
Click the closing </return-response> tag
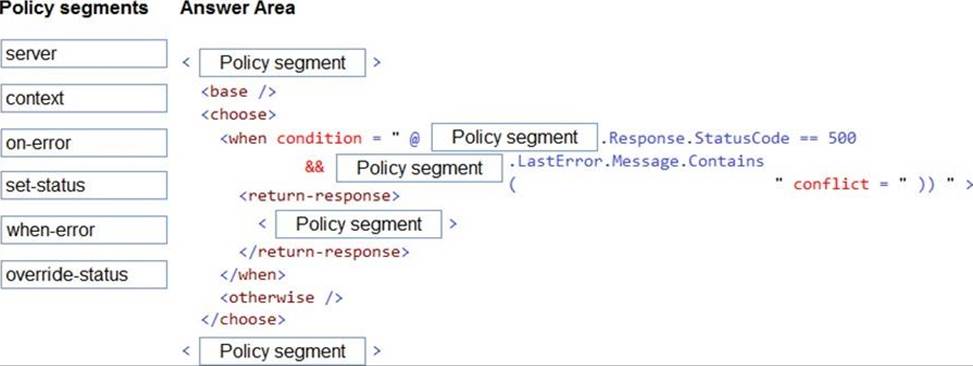point(324,252)
